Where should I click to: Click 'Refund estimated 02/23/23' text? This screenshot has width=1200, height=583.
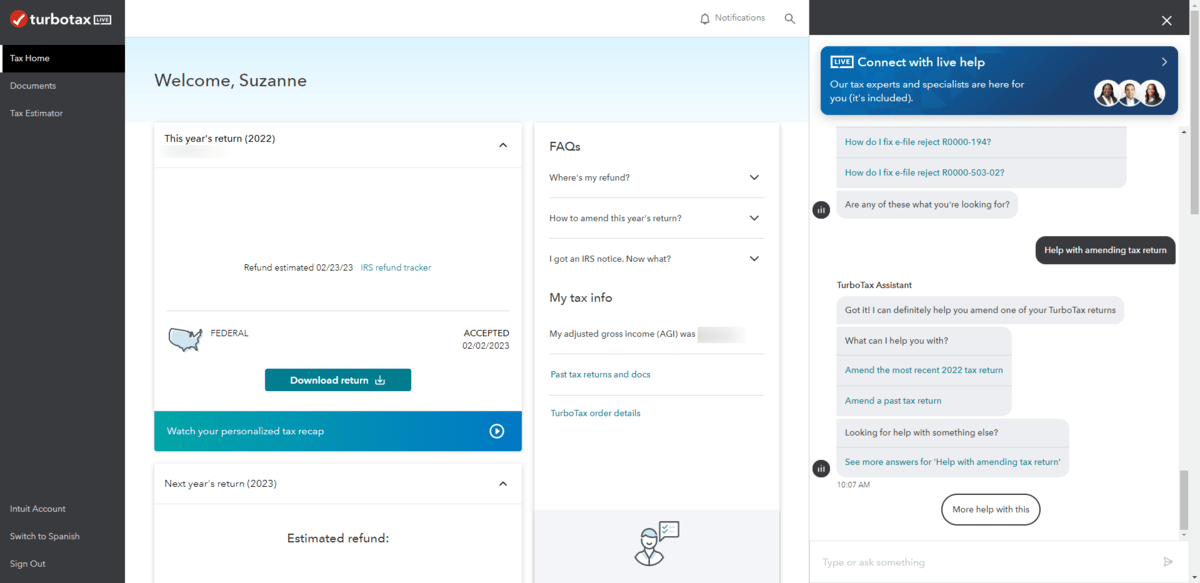click(298, 268)
